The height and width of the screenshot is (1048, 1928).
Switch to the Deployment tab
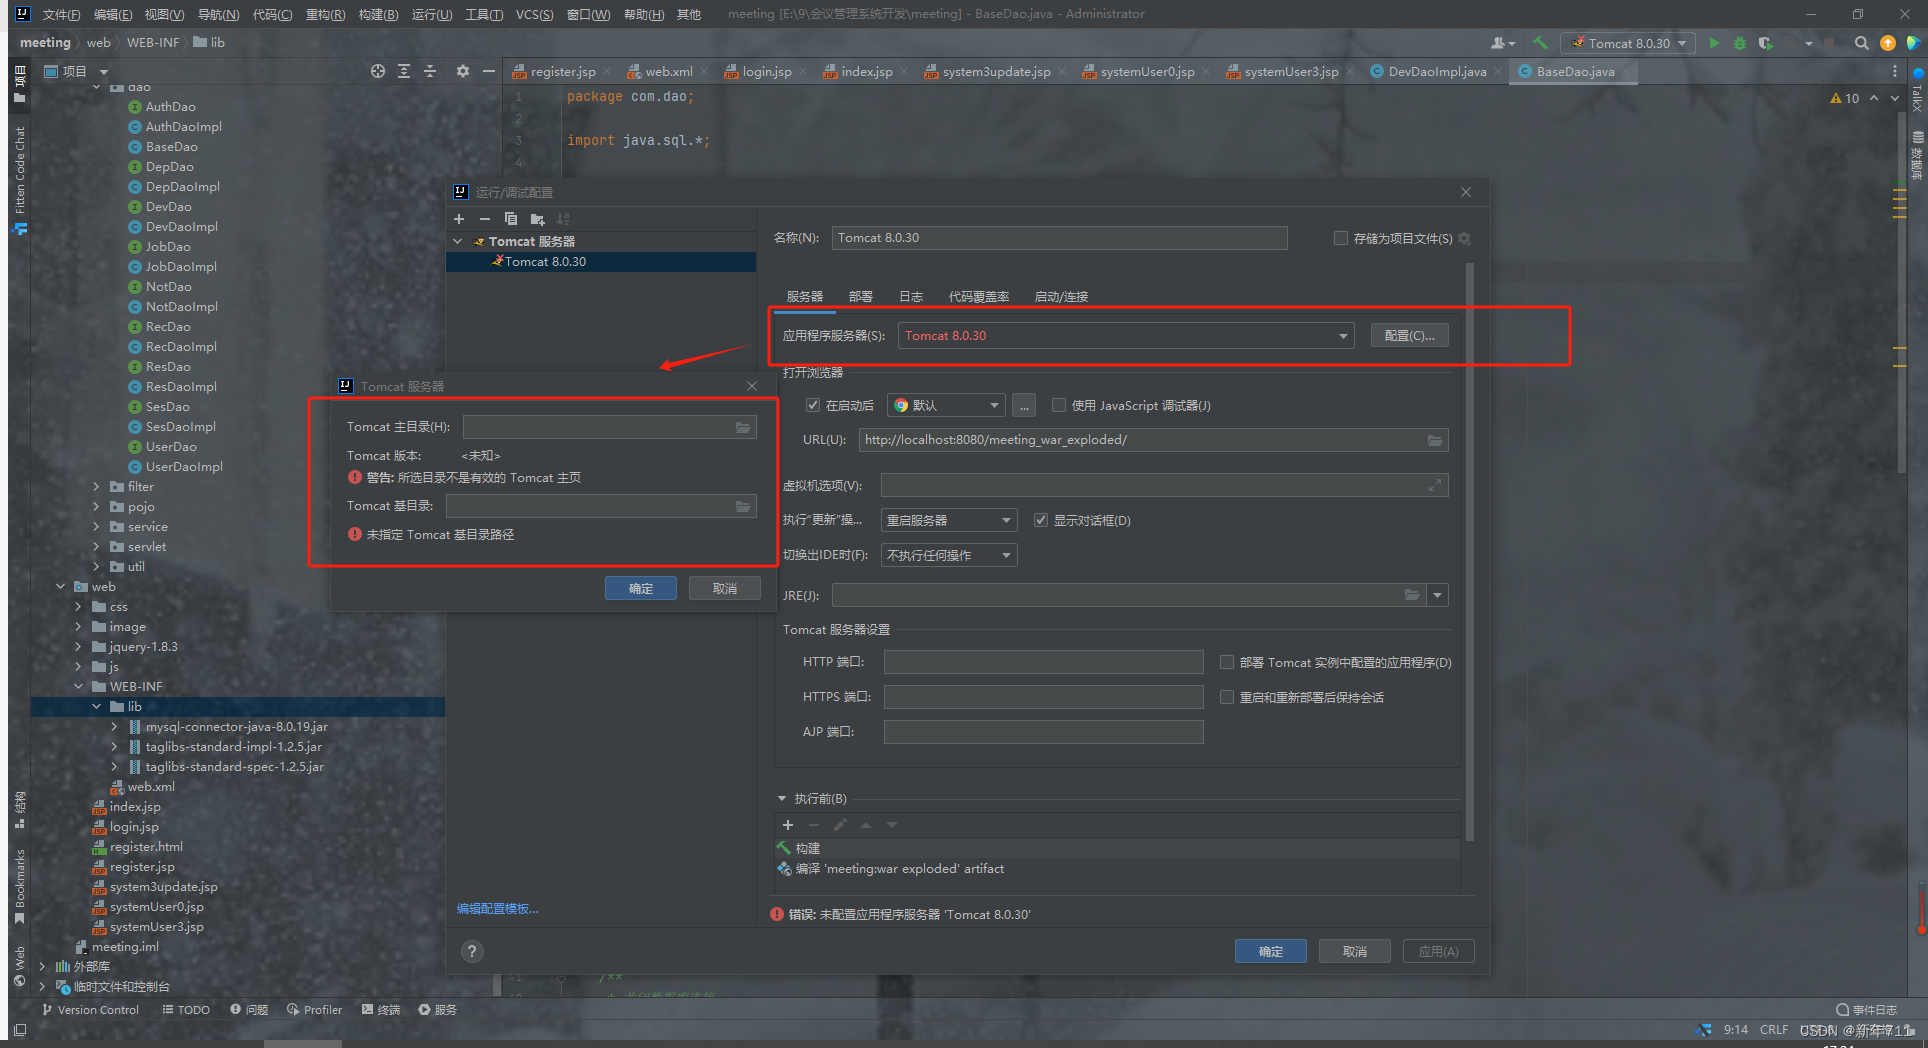pyautogui.click(x=861, y=297)
